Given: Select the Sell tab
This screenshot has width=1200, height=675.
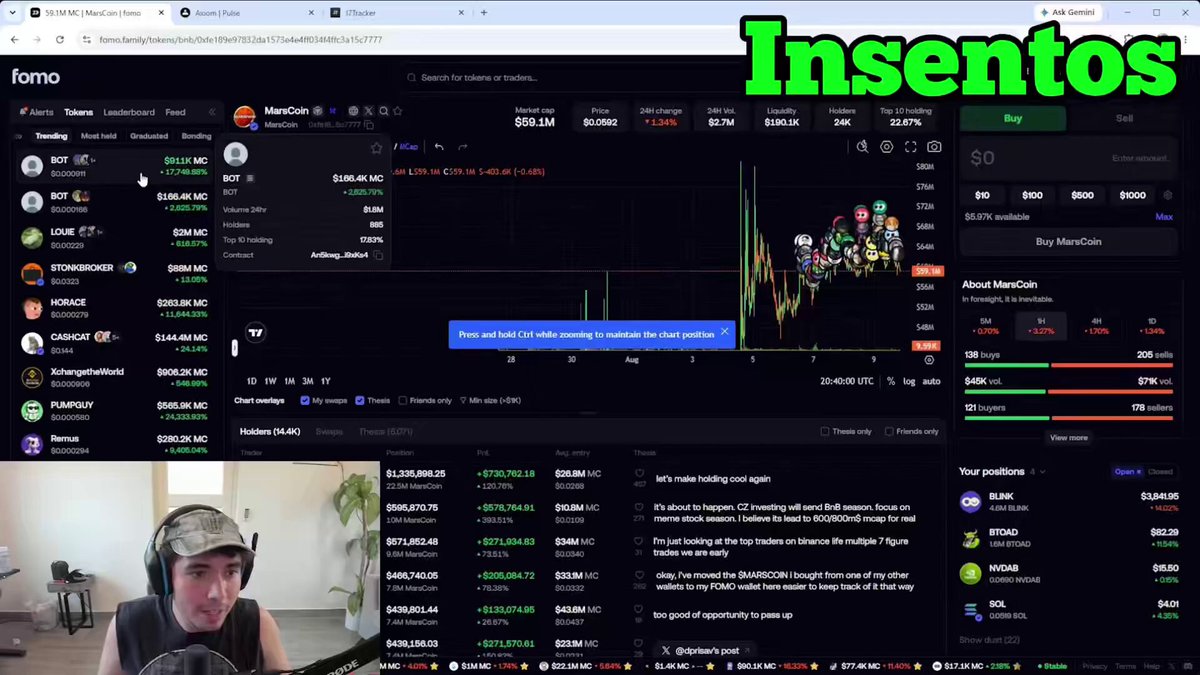Looking at the screenshot, I should click(x=1124, y=118).
